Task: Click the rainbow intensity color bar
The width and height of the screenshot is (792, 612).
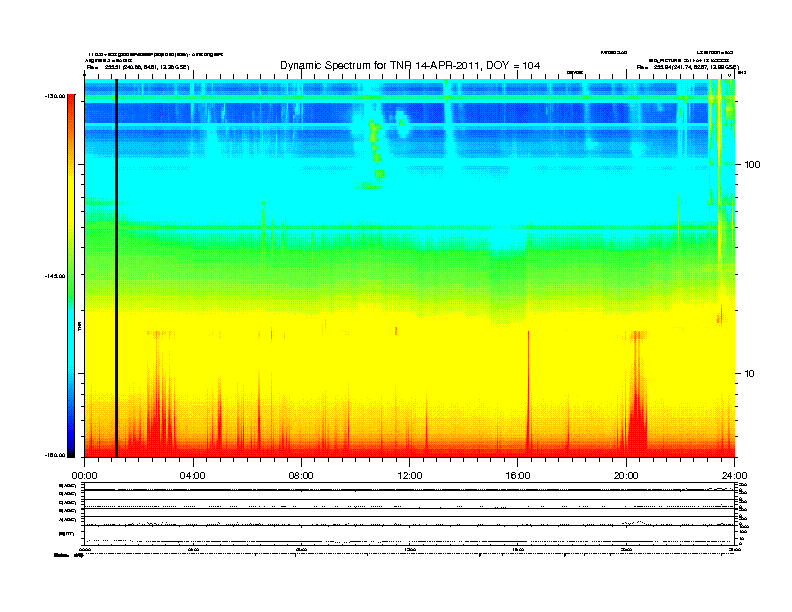Action: tap(71, 276)
